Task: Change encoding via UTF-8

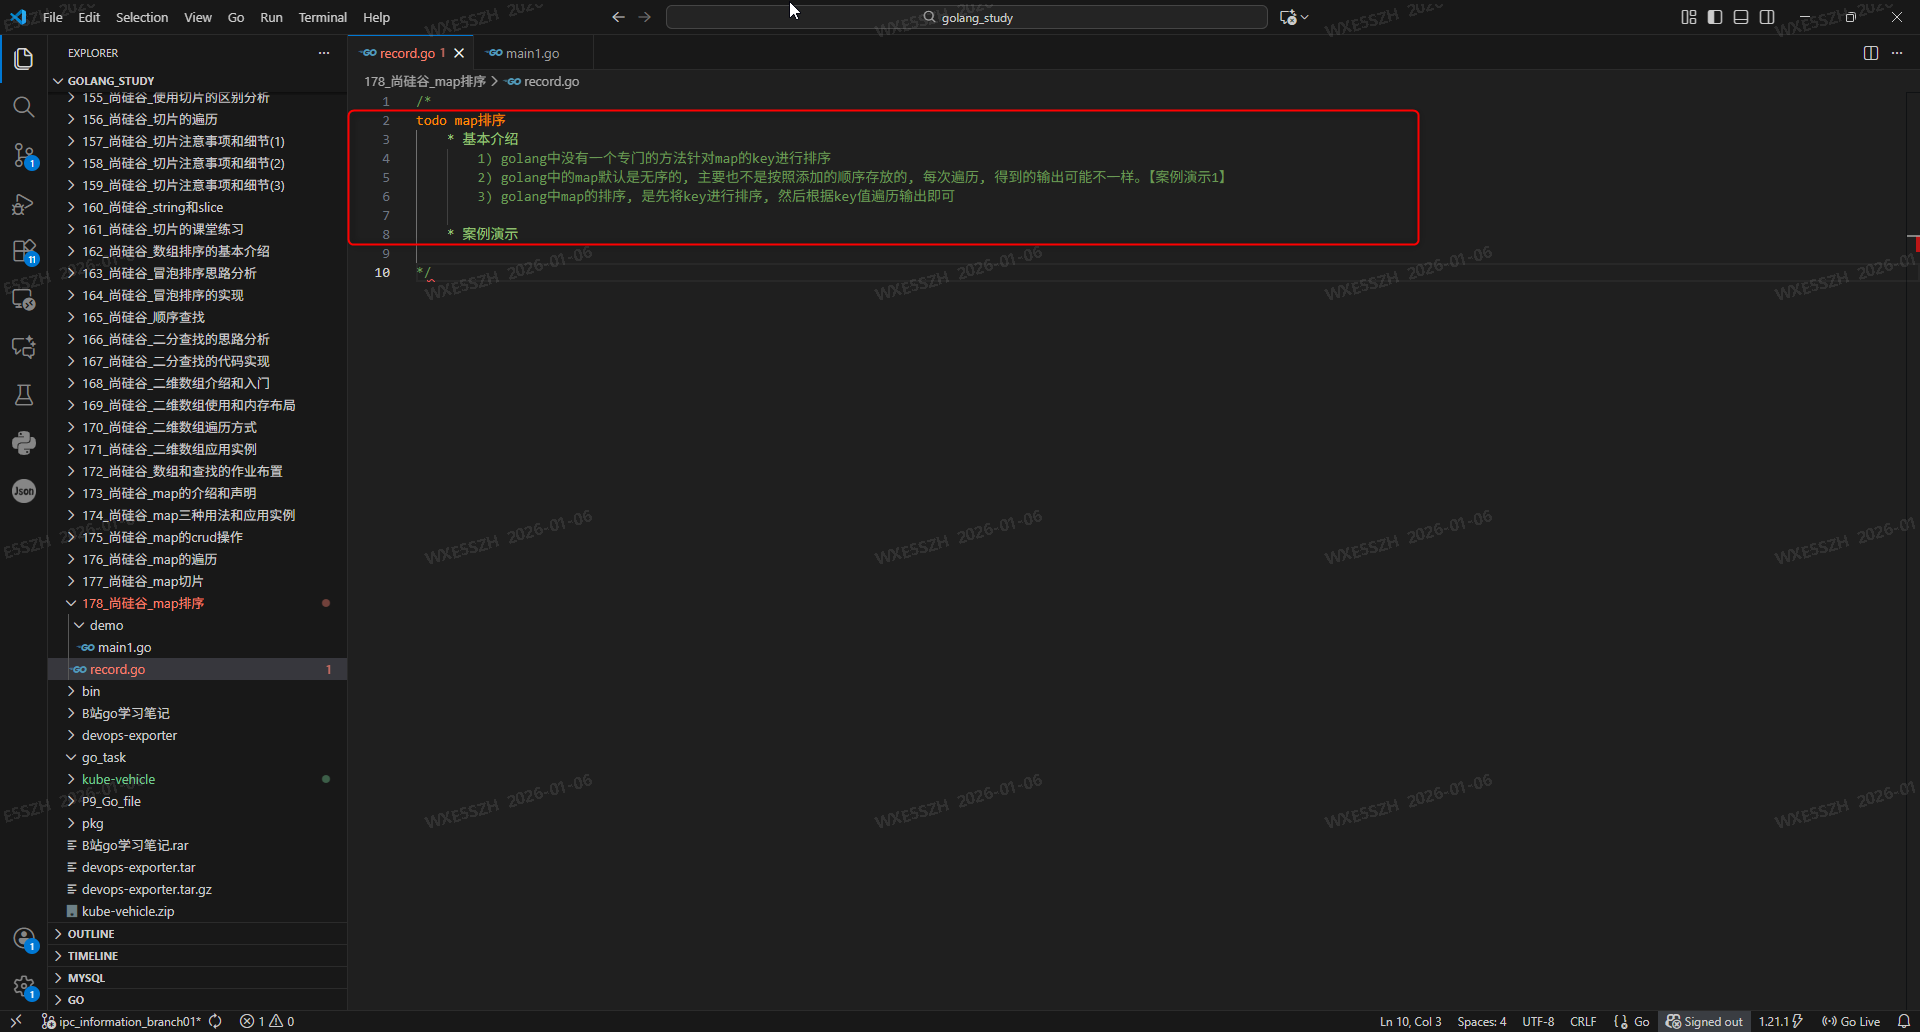Action: pos(1538,1021)
